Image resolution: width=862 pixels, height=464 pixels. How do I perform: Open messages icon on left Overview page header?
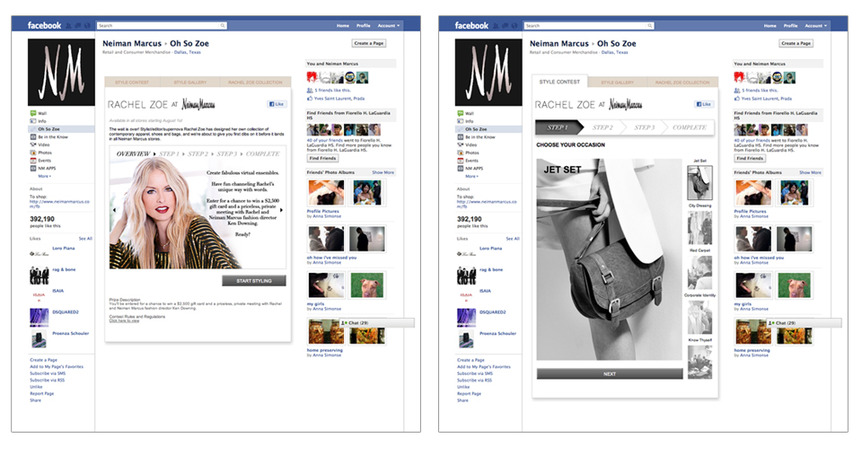point(78,26)
